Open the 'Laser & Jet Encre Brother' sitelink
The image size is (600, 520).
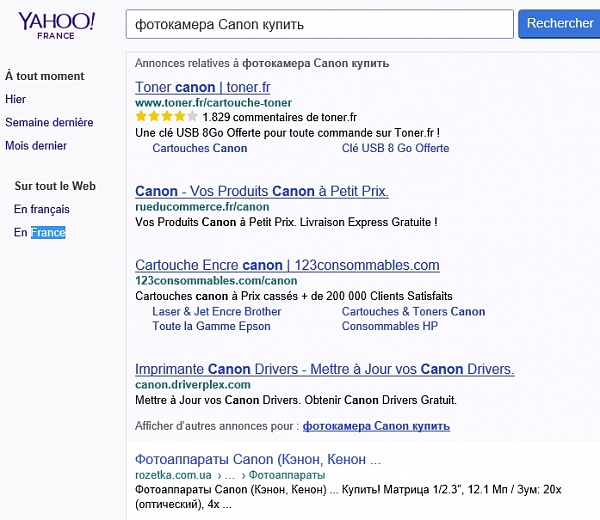tap(217, 311)
